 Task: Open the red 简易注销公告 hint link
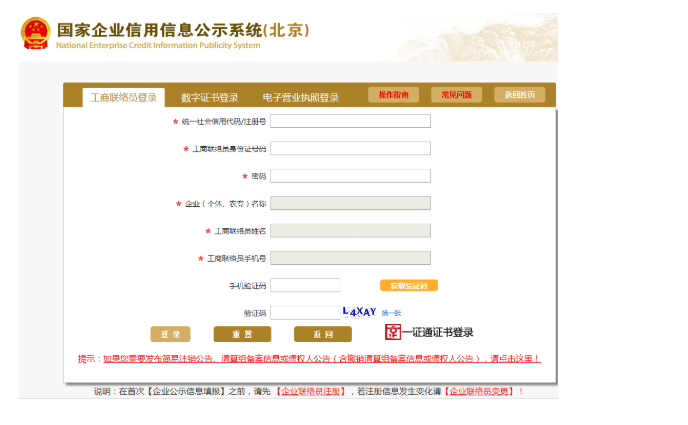[322, 359]
